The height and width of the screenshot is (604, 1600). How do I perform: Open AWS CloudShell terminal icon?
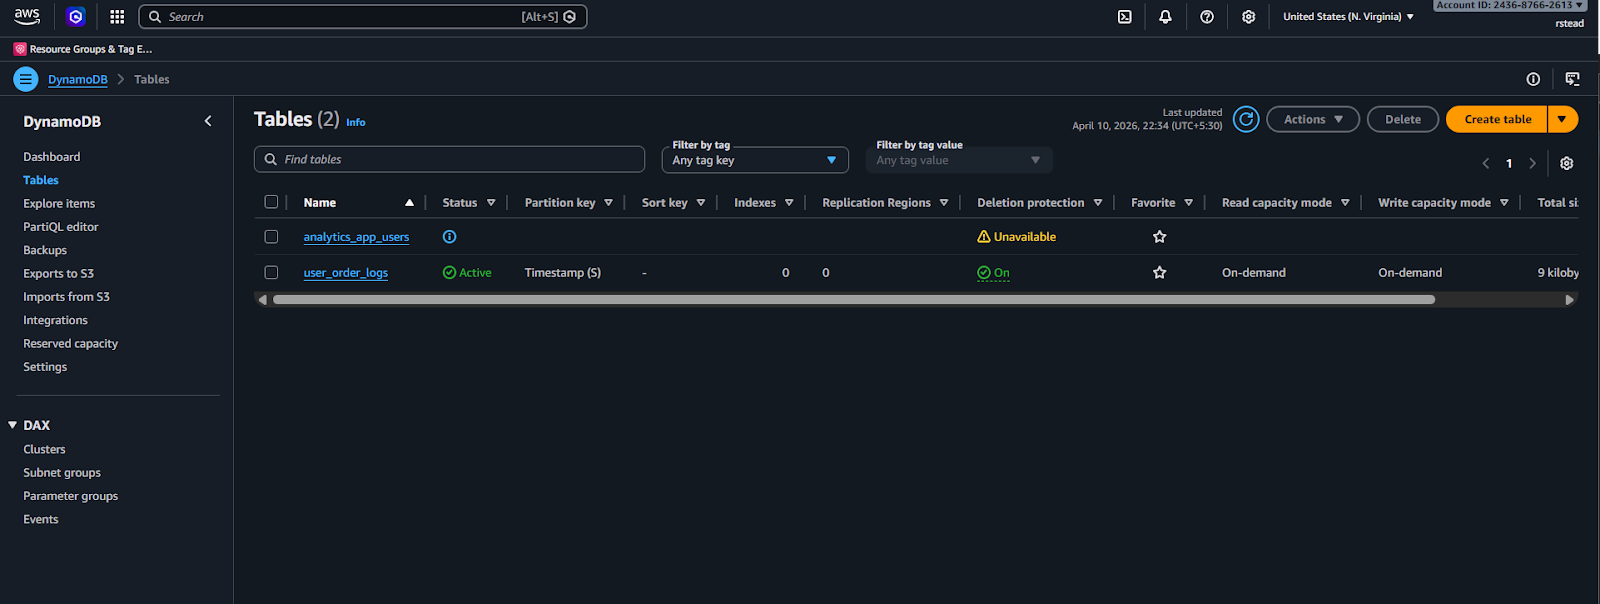[x=1125, y=17]
